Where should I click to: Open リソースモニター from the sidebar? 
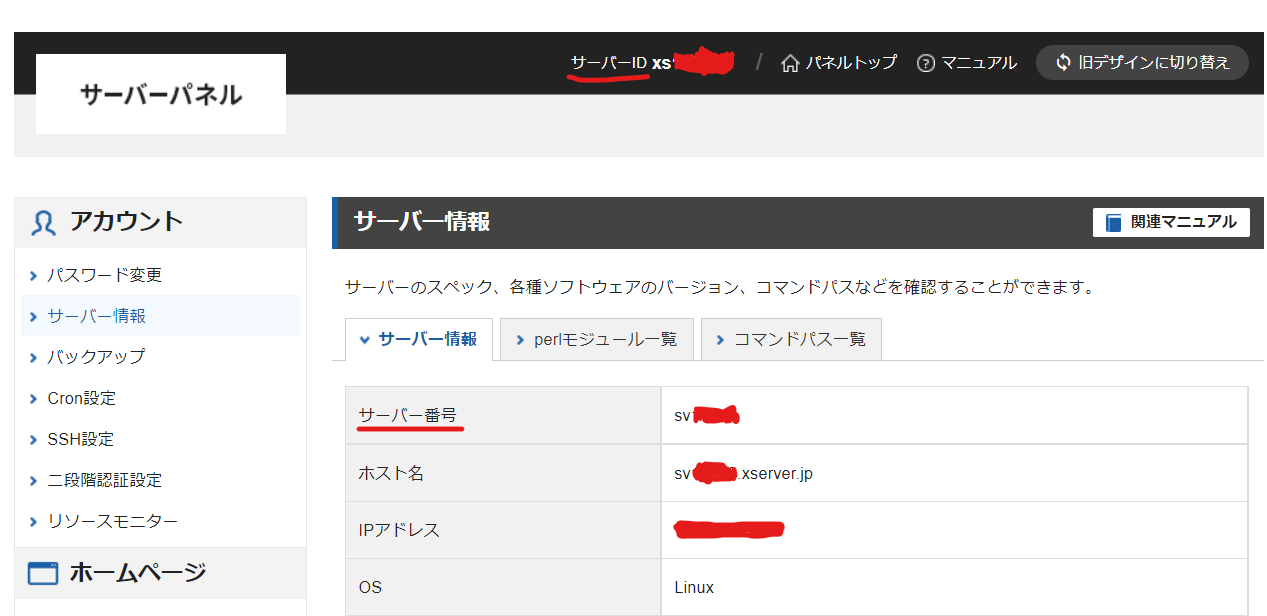pyautogui.click(x=110, y=520)
